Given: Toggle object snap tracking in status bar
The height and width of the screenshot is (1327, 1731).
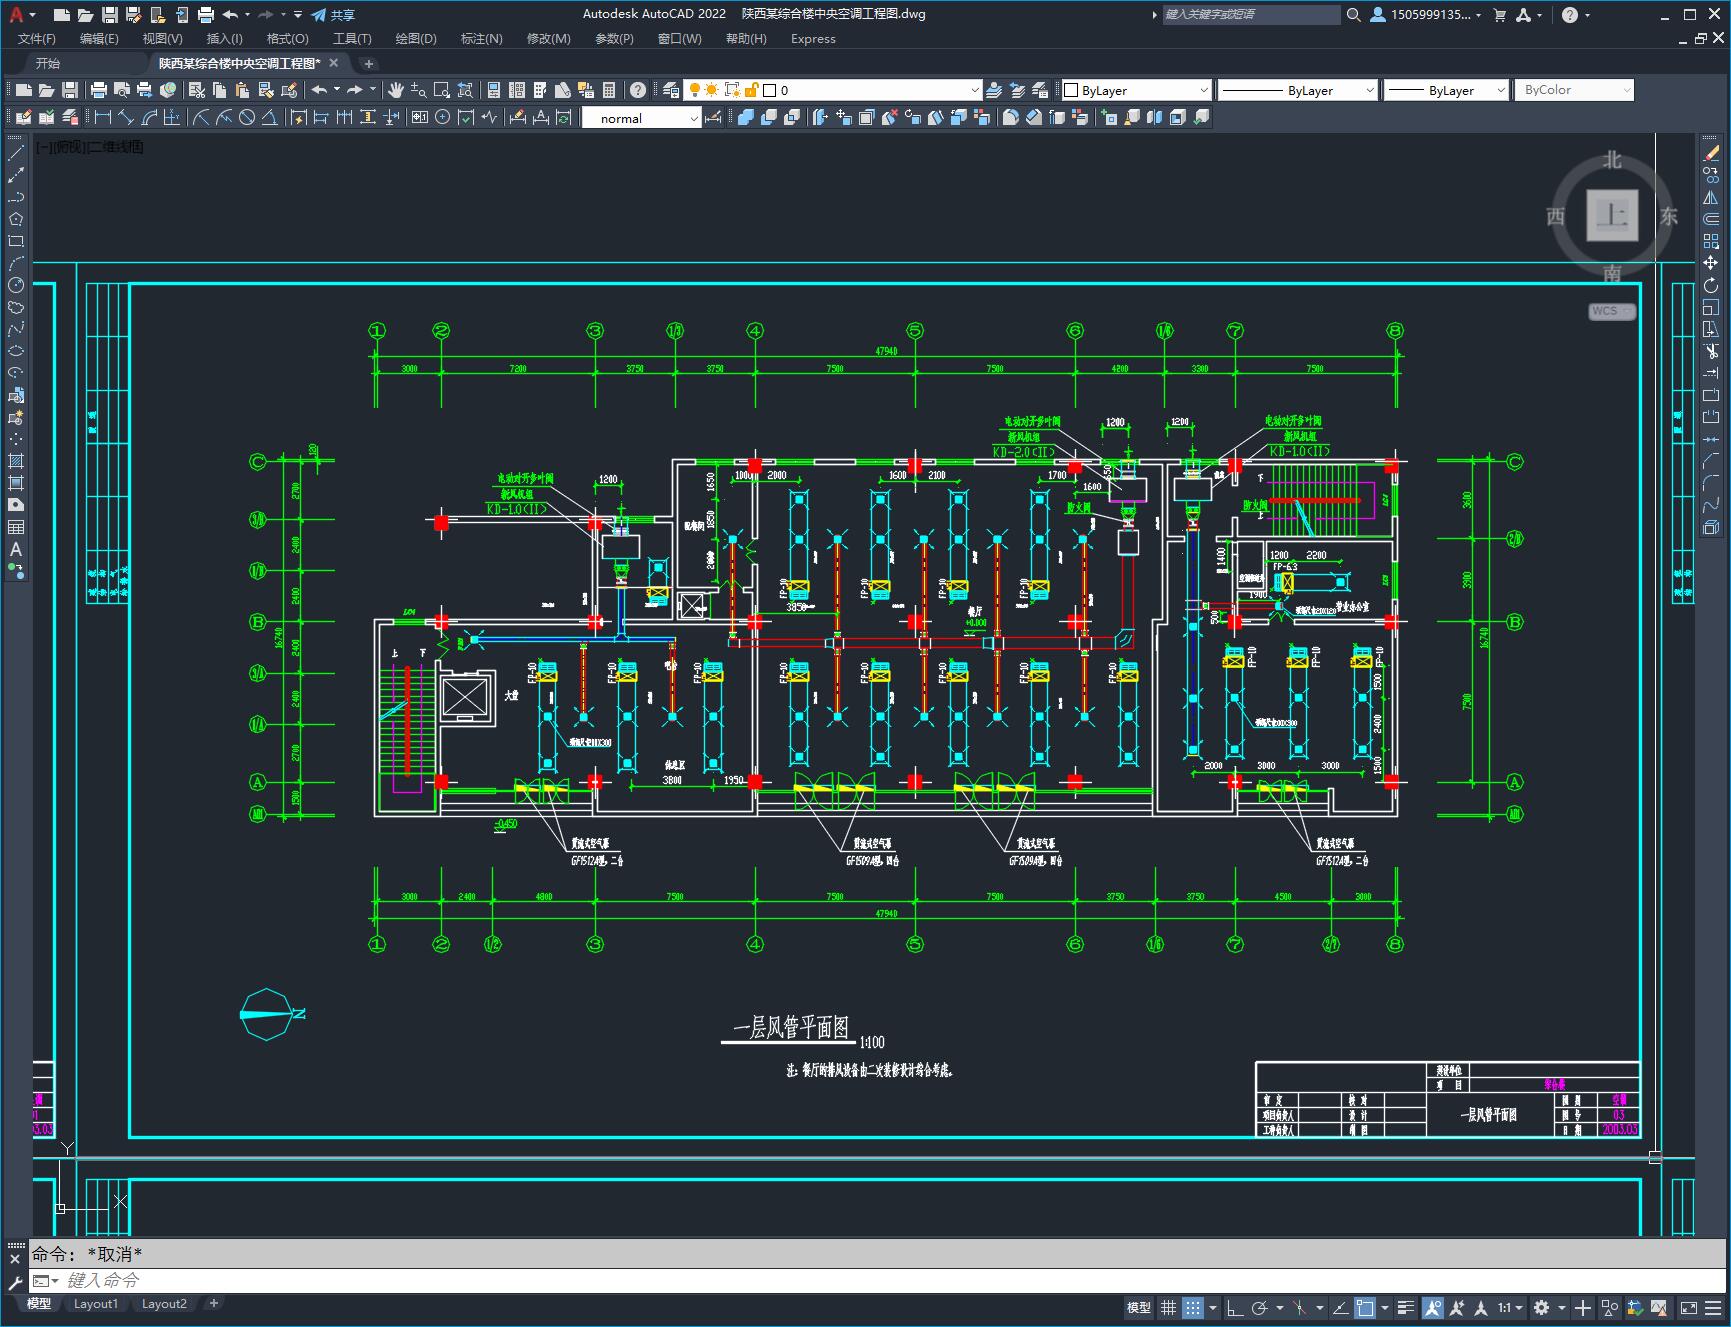Looking at the screenshot, I should click(x=1342, y=1307).
